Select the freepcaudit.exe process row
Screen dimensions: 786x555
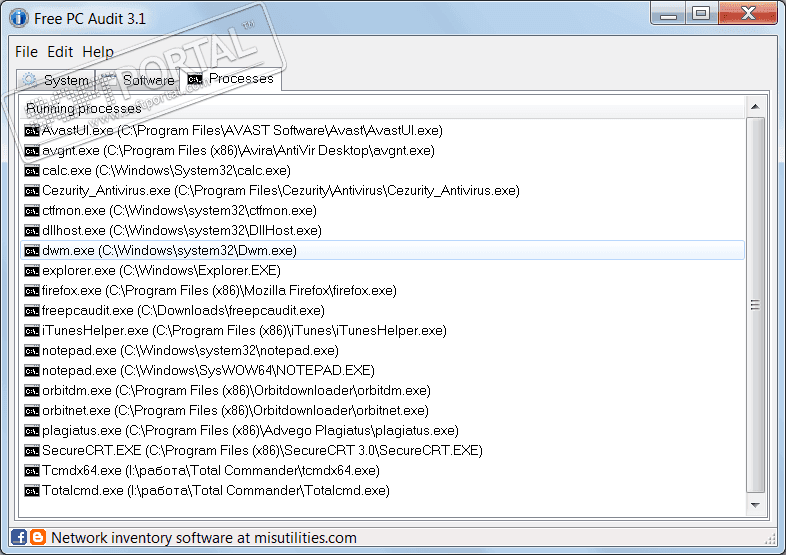click(382, 311)
